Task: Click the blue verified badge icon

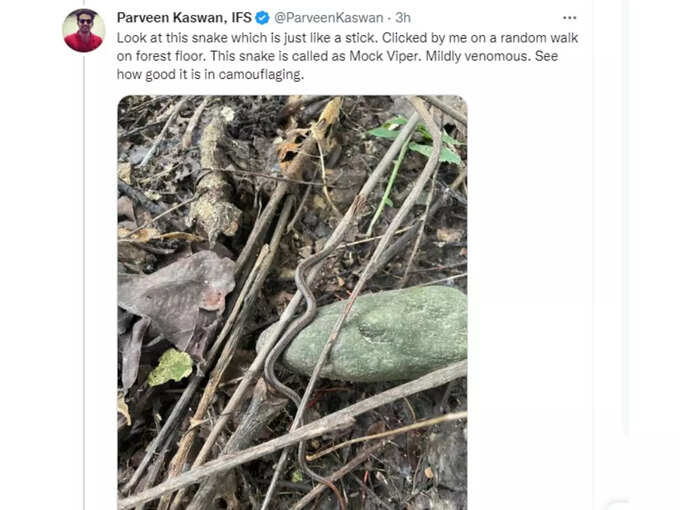Action: [262, 18]
